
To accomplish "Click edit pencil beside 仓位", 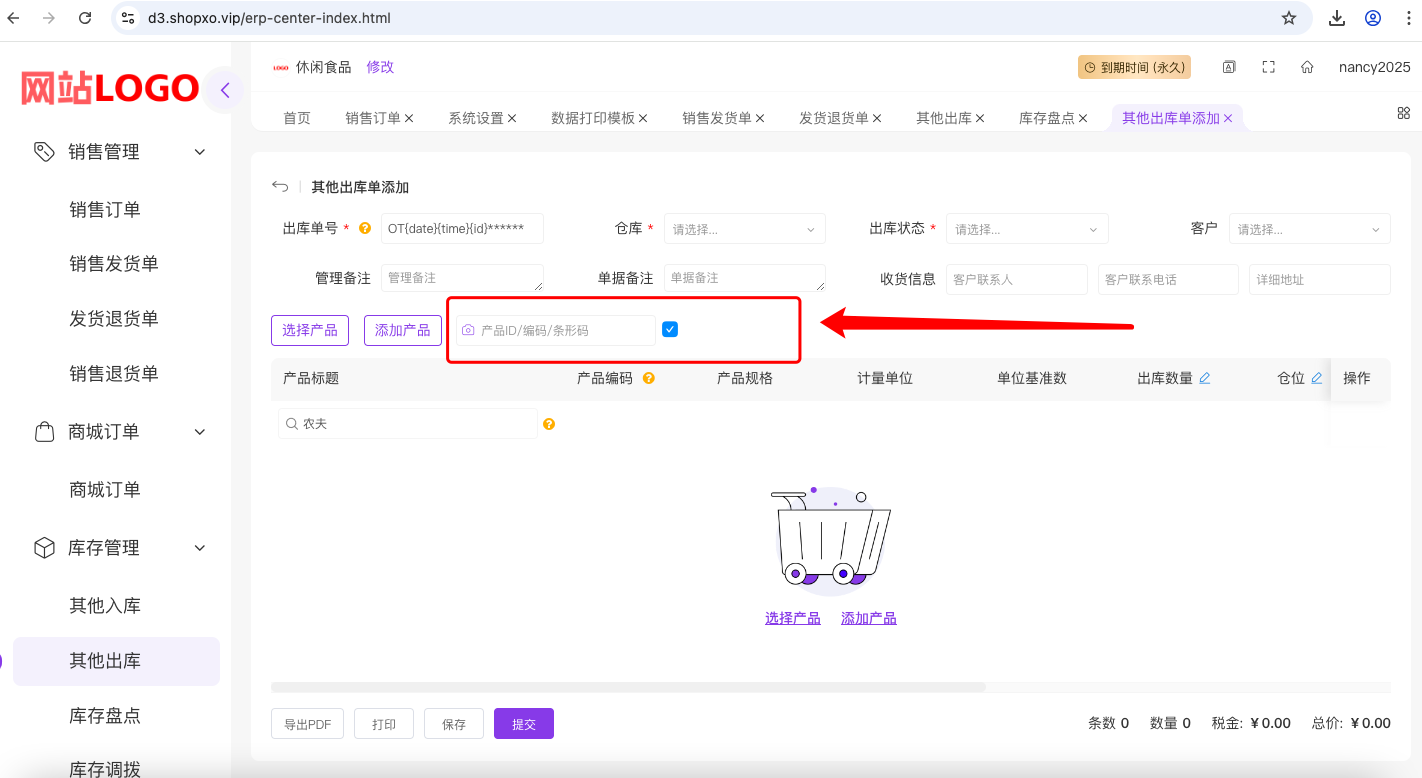I will (x=1317, y=378).
